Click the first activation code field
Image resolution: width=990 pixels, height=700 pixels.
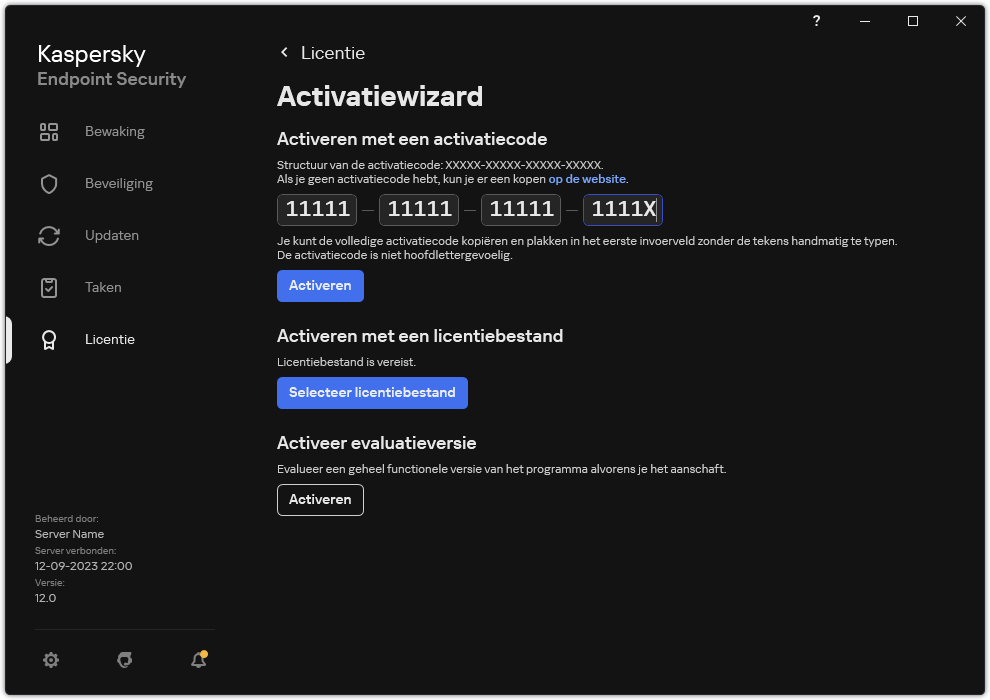coord(316,209)
